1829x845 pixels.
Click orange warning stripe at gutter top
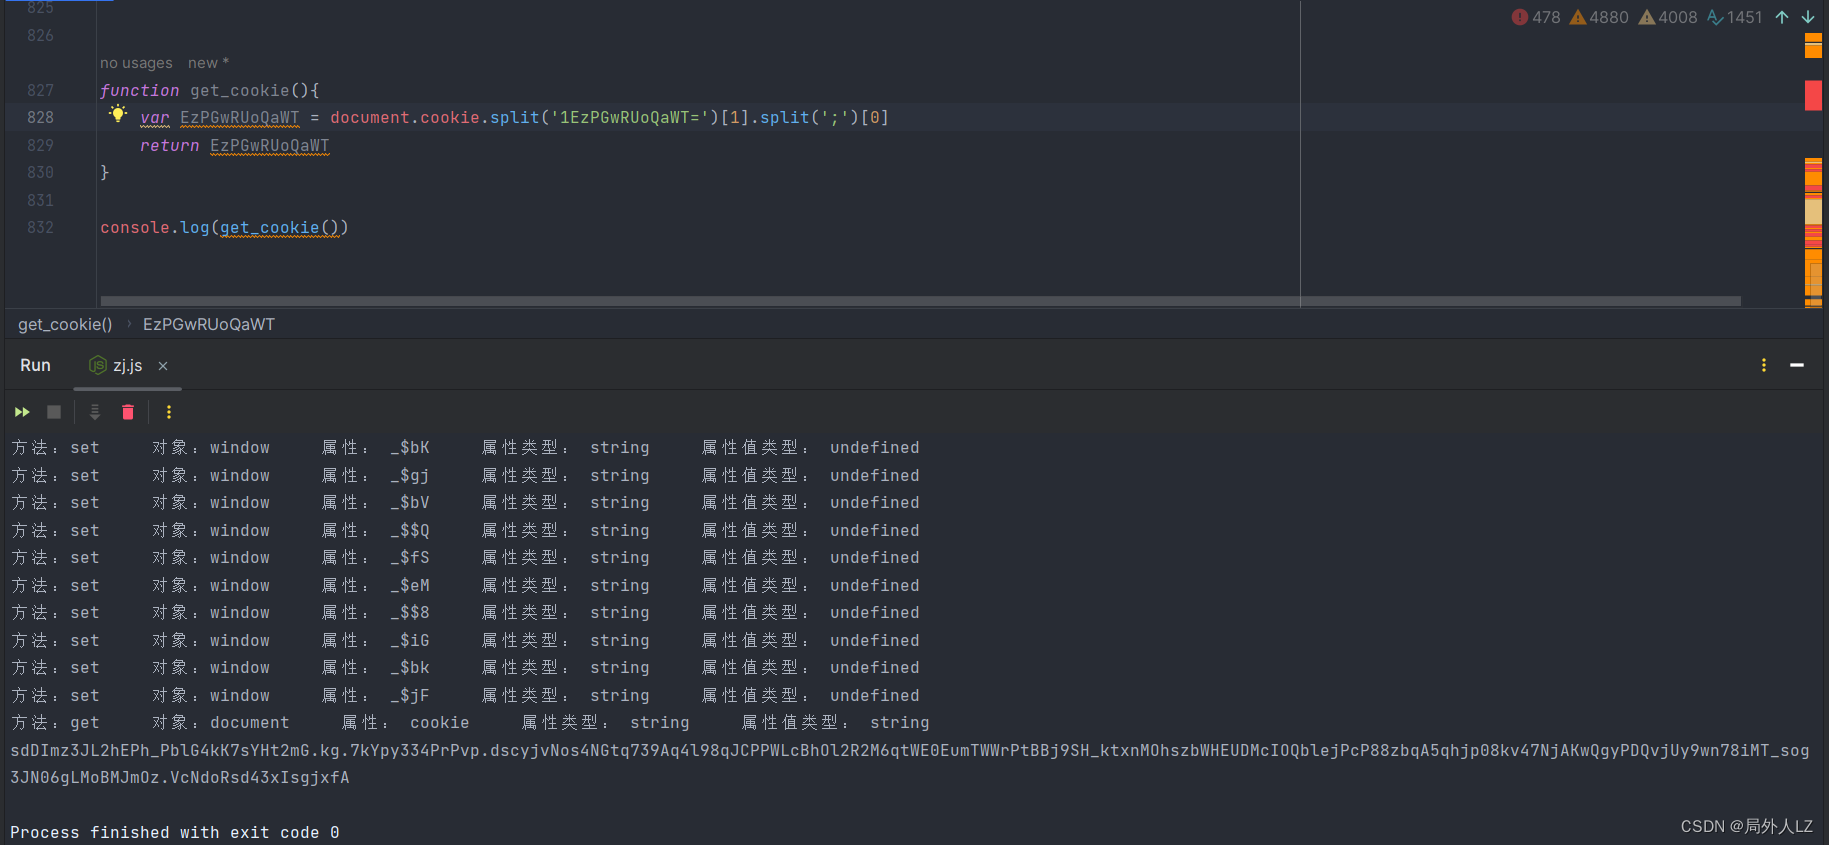(x=1813, y=45)
